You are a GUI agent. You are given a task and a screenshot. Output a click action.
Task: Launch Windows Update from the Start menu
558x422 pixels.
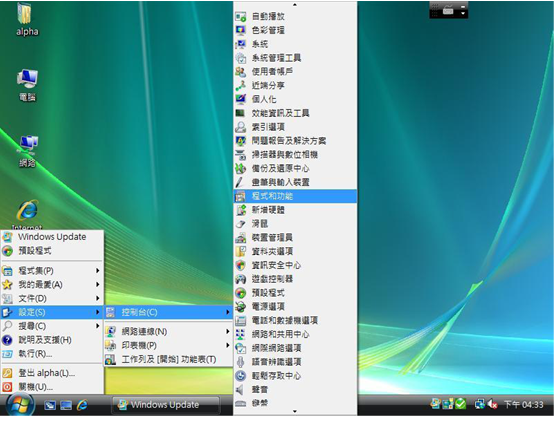52,237
